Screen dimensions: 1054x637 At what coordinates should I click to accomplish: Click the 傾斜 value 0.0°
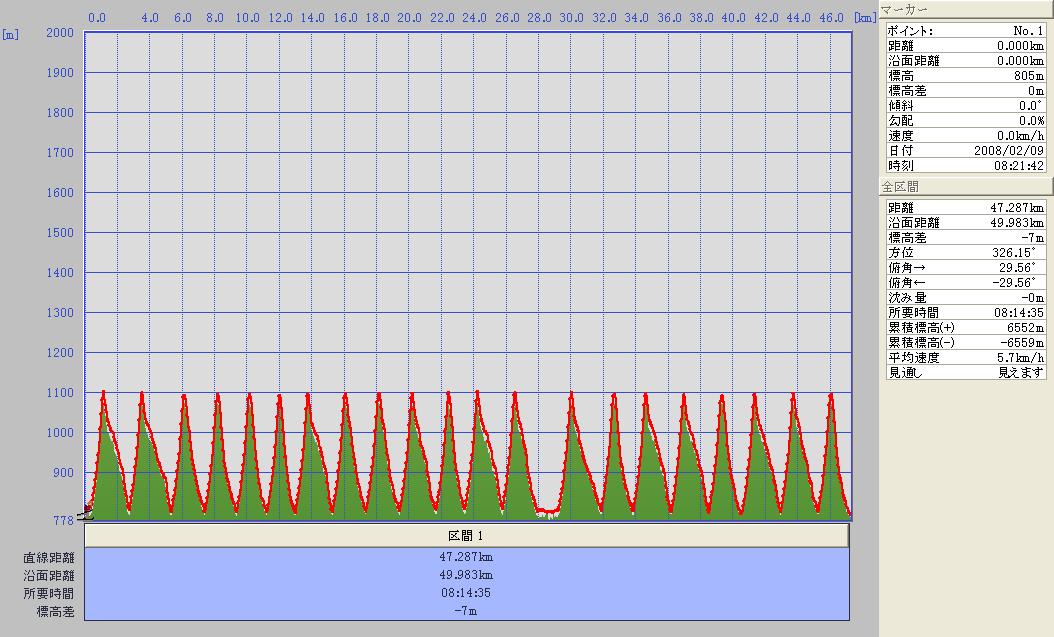[1030, 105]
